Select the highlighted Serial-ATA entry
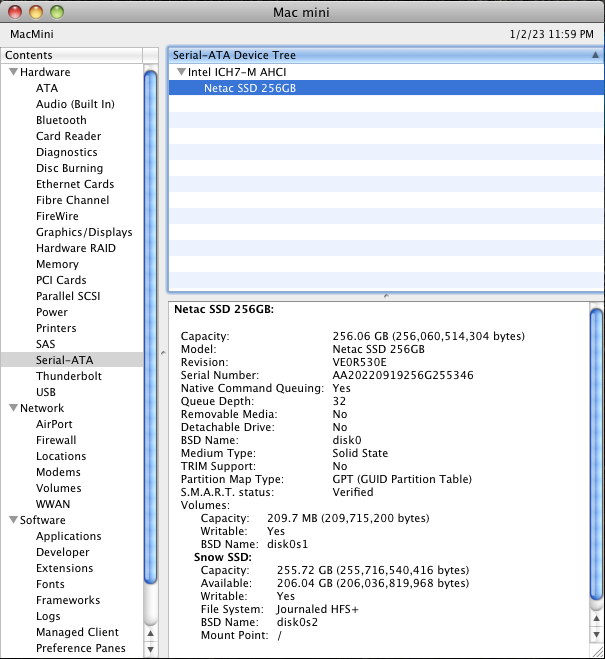This screenshot has width=605, height=659. pos(72,360)
